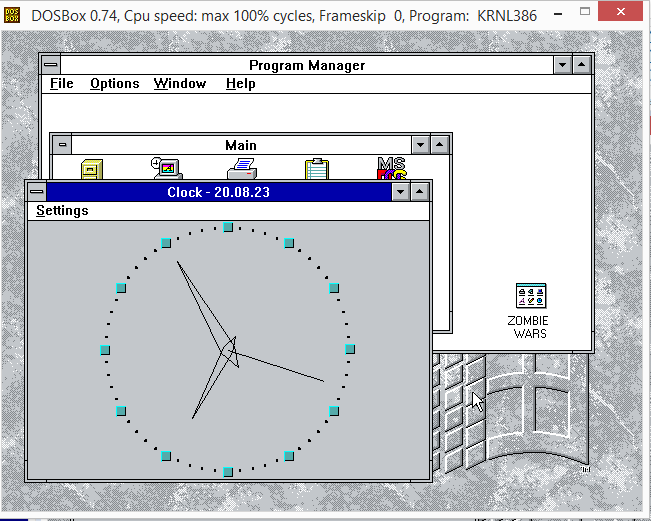Select the Print Manager printer icon

pyautogui.click(x=241, y=168)
